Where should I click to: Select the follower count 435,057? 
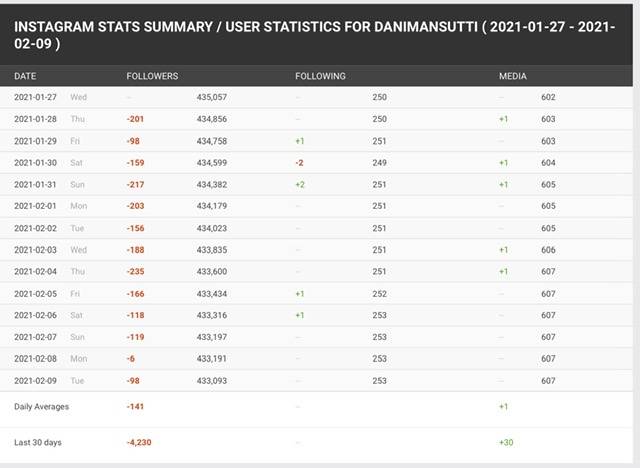(211, 97)
